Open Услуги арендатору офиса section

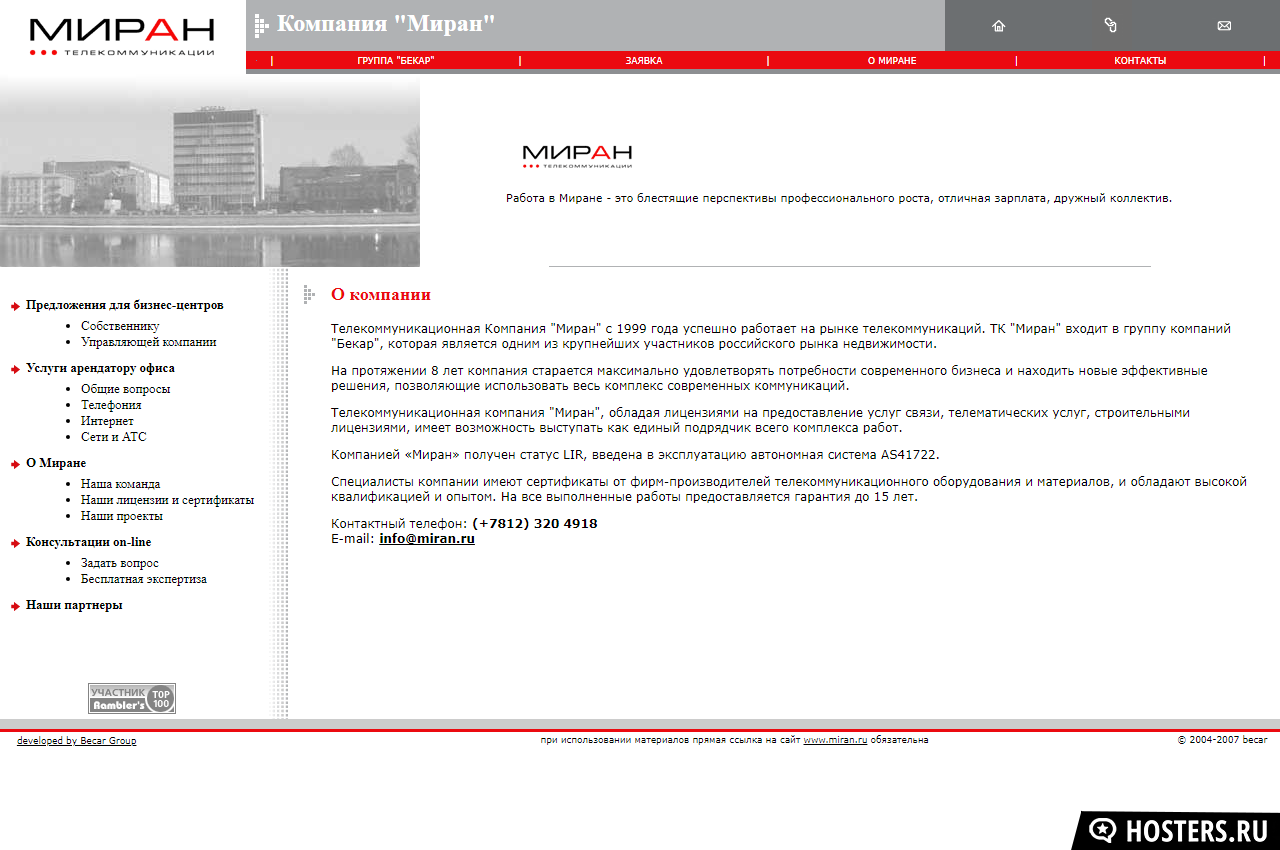coord(100,368)
